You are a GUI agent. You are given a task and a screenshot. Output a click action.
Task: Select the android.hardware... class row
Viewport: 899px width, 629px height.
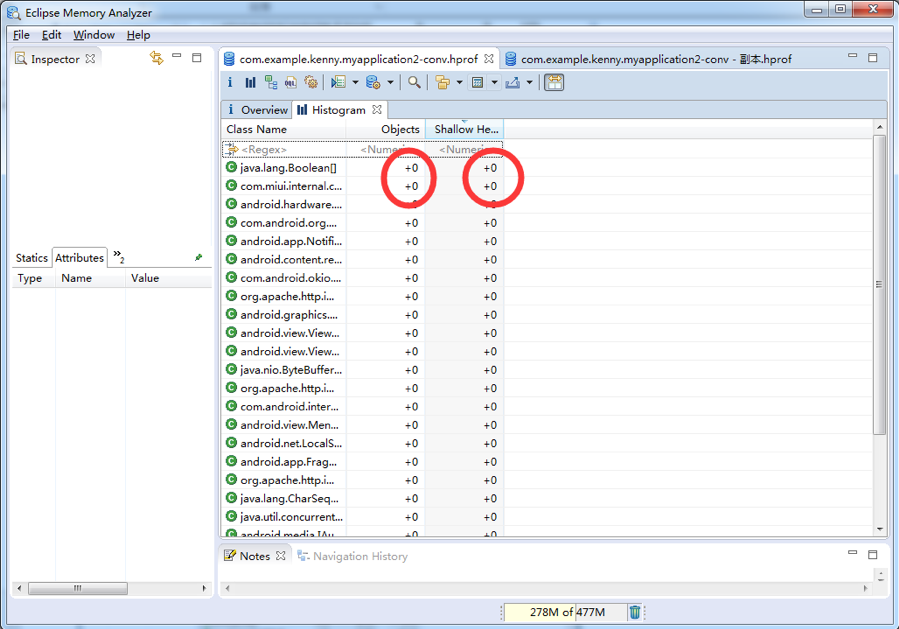point(362,205)
